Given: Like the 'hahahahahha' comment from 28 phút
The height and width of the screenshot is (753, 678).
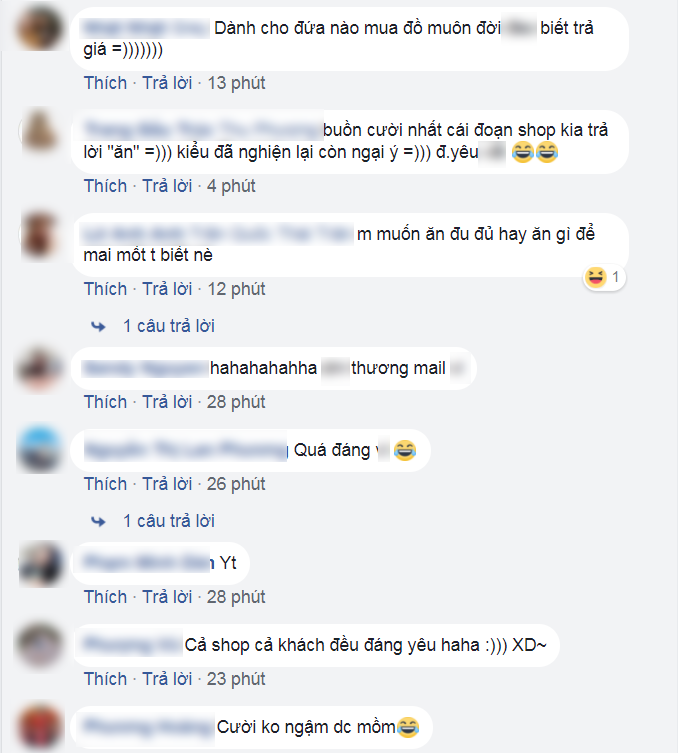Looking at the screenshot, I should (105, 402).
